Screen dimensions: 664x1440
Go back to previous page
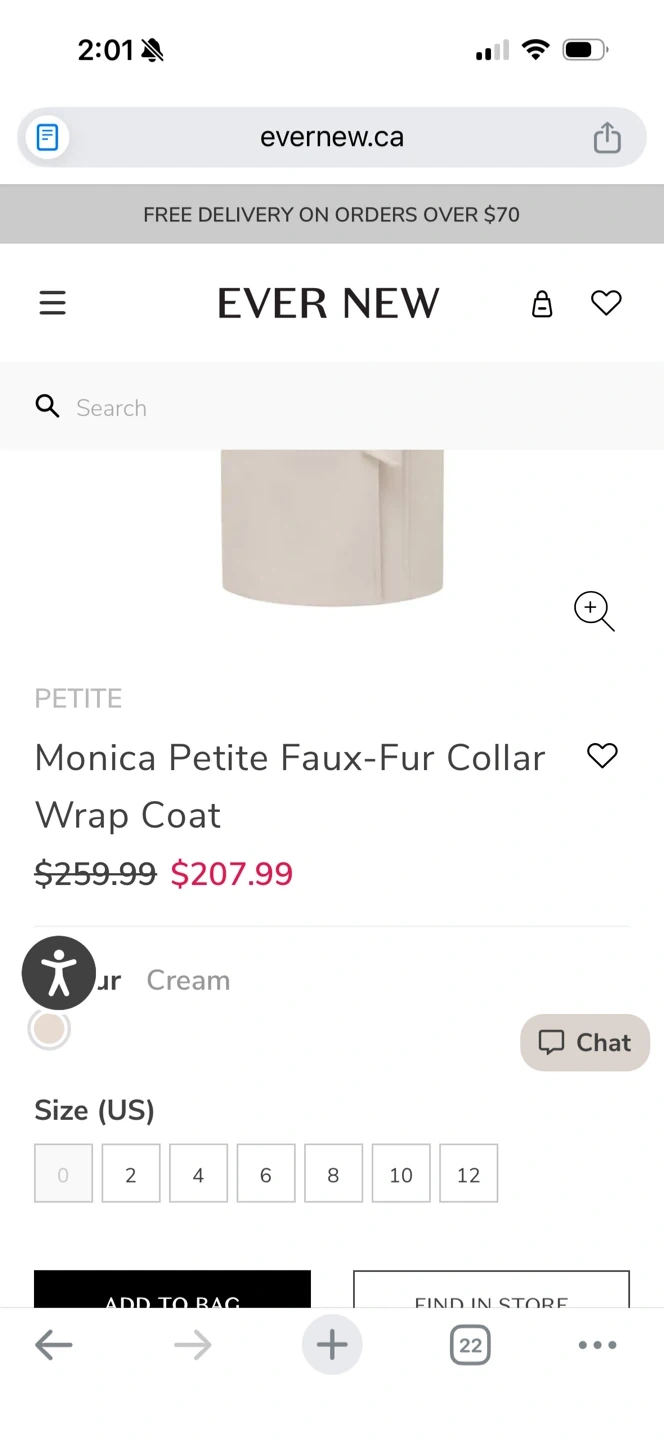pyautogui.click(x=54, y=1345)
